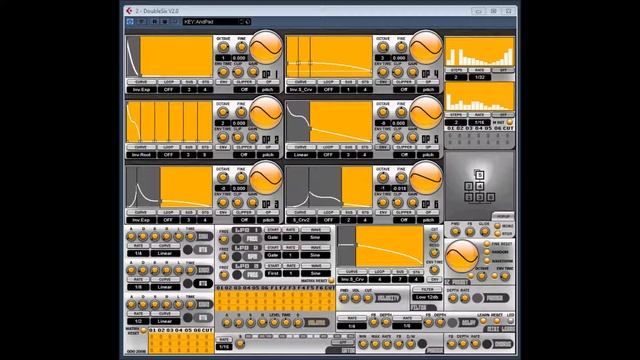Click the LFO 1 FREE button
This screenshot has height=360, width=640.
252,239
